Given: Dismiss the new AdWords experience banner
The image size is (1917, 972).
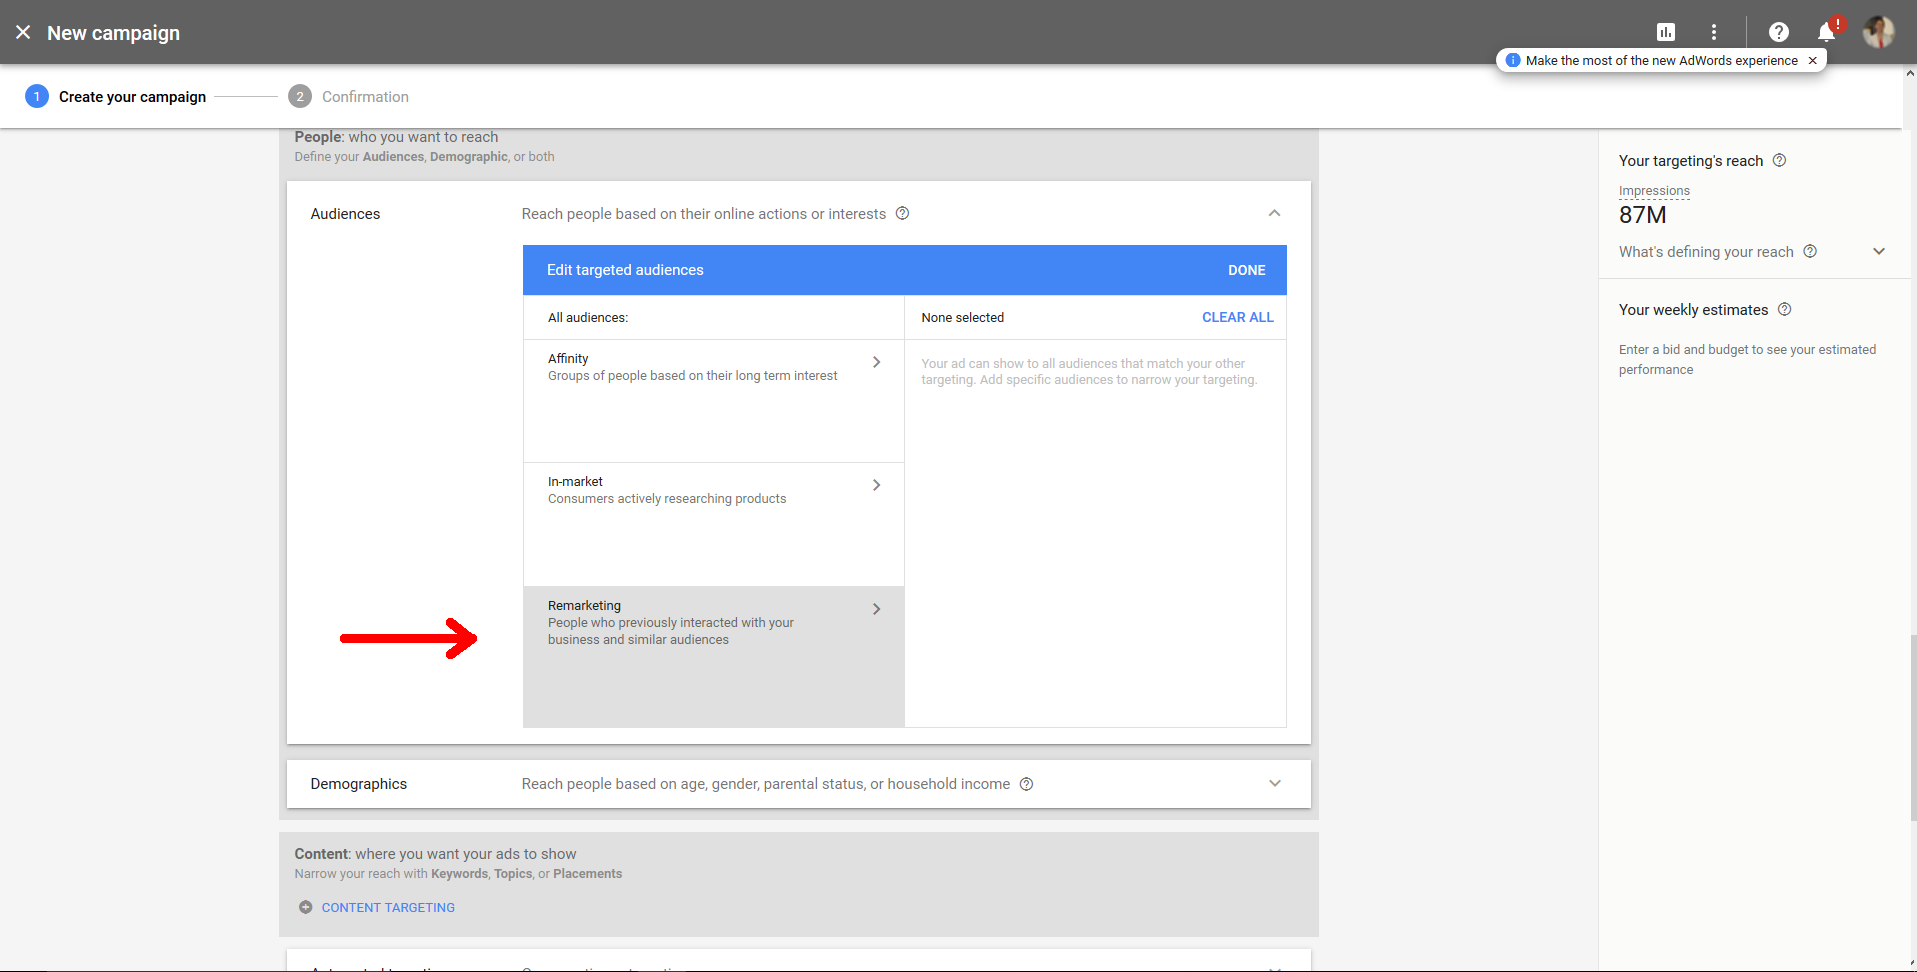Looking at the screenshot, I should pos(1812,60).
